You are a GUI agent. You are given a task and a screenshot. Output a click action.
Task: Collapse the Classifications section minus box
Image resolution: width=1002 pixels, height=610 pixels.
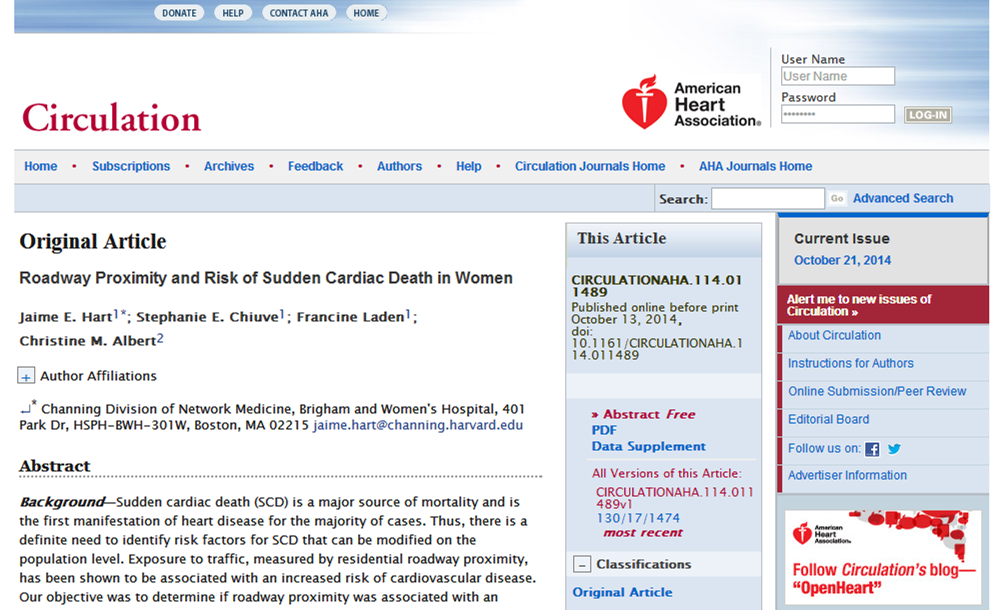582,564
